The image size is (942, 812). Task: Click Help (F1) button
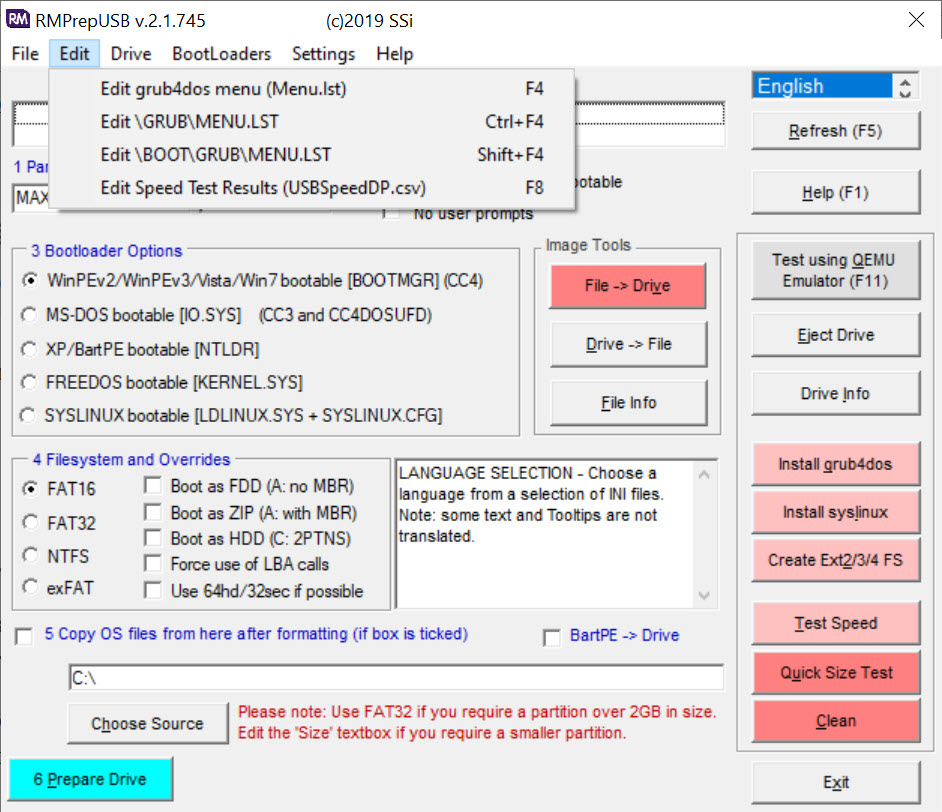point(835,193)
